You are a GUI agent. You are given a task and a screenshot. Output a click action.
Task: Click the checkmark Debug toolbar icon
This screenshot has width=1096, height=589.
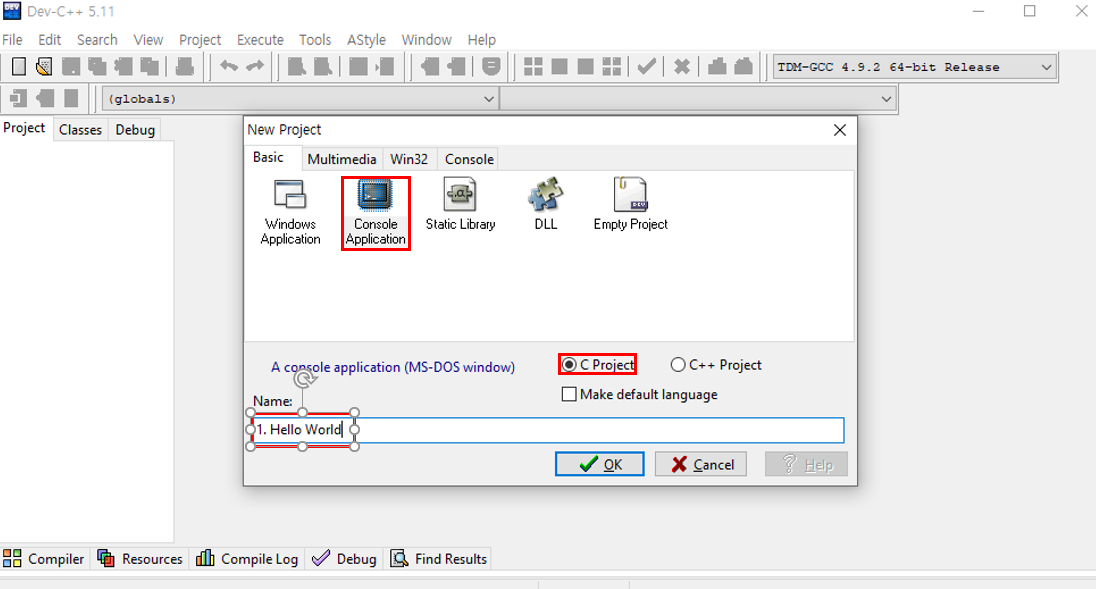point(647,67)
